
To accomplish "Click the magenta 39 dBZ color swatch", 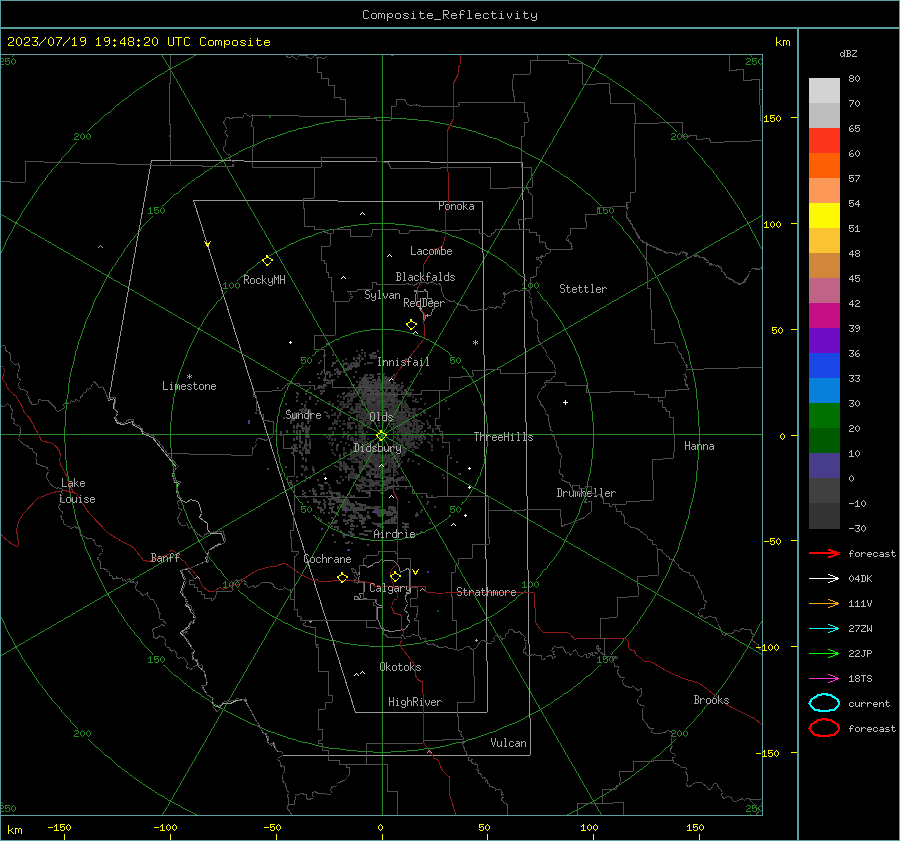I will pos(824,316).
